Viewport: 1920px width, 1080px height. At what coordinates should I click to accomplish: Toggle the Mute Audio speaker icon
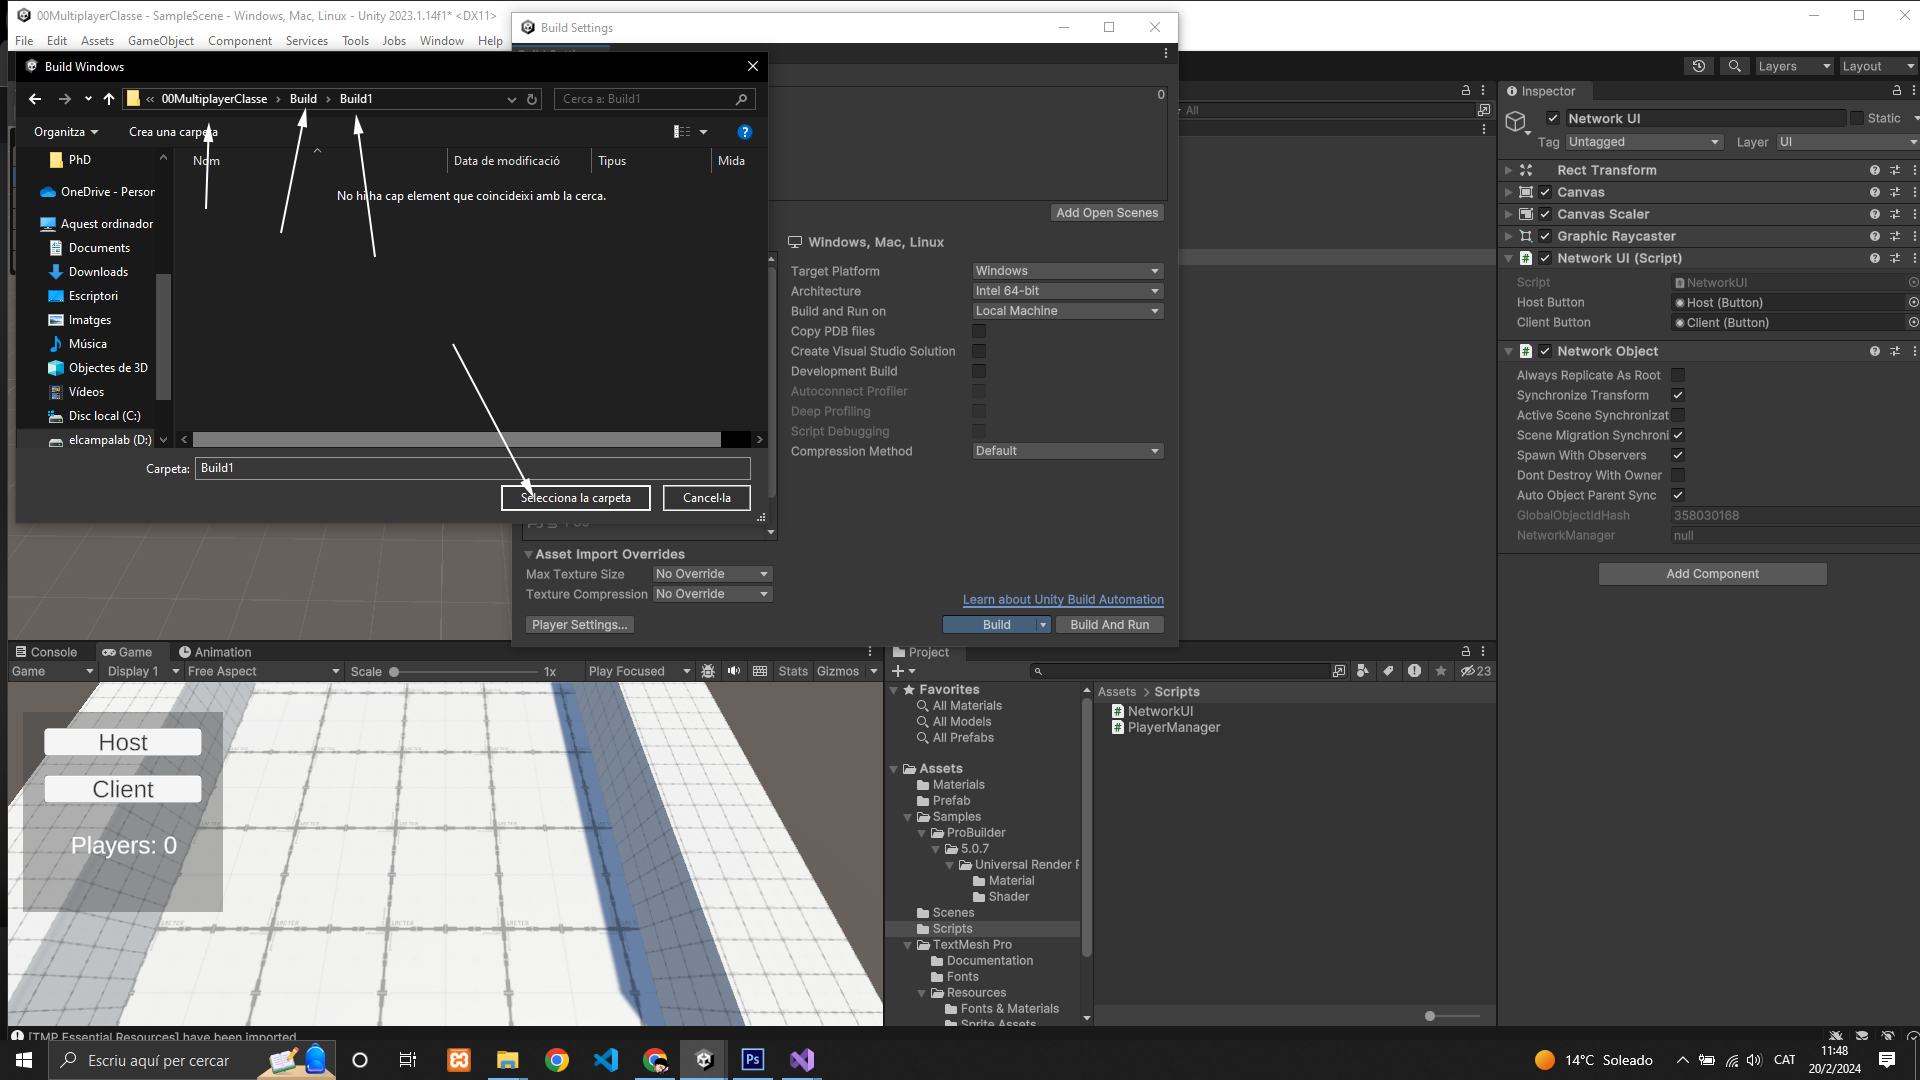[734, 671]
